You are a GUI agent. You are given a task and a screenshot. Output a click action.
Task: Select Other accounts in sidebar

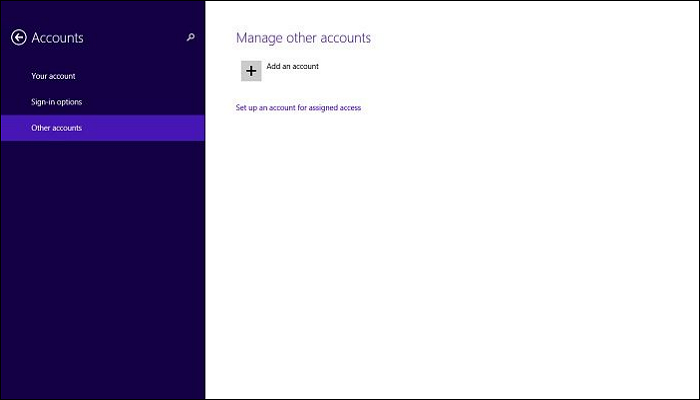pos(102,128)
